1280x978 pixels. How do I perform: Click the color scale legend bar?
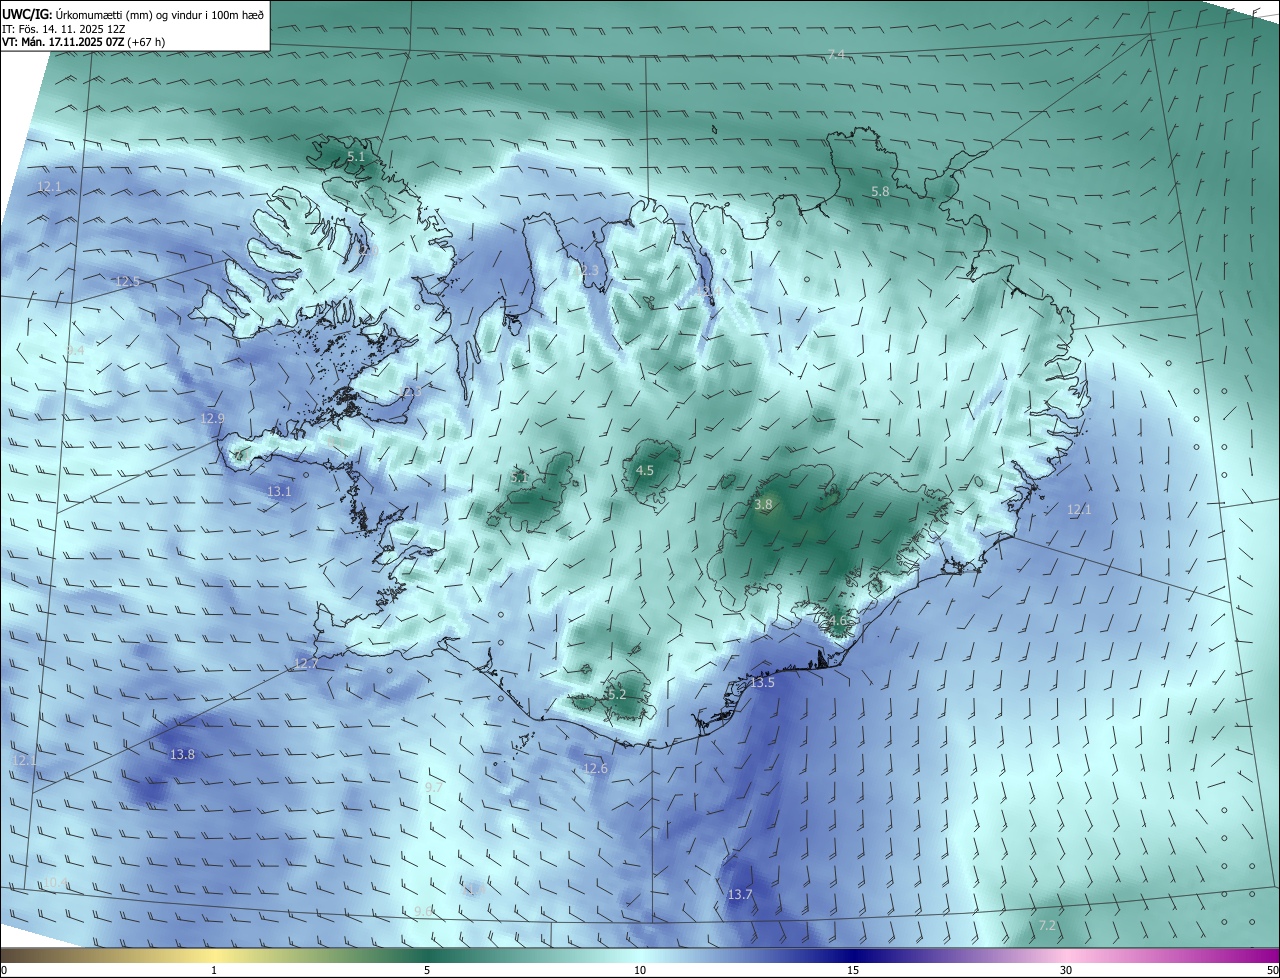coord(640,955)
